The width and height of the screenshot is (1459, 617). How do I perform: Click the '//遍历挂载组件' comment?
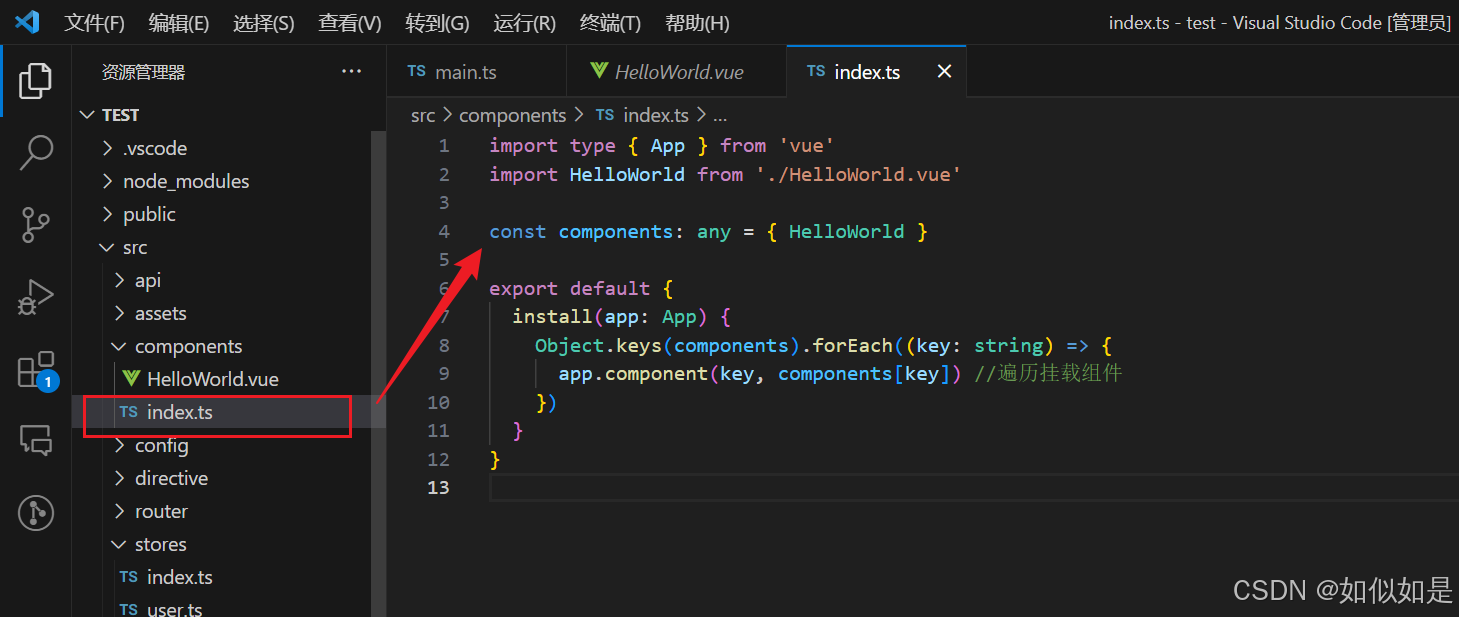pyautogui.click(x=1047, y=374)
